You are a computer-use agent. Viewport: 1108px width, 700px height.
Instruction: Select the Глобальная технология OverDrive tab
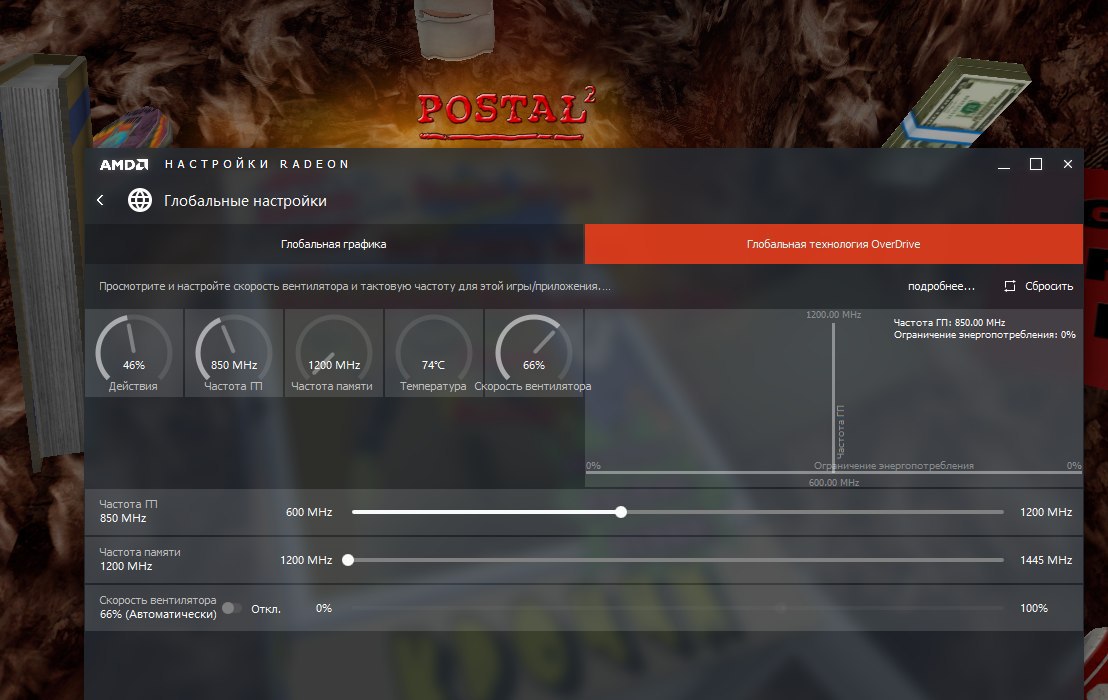coord(834,244)
